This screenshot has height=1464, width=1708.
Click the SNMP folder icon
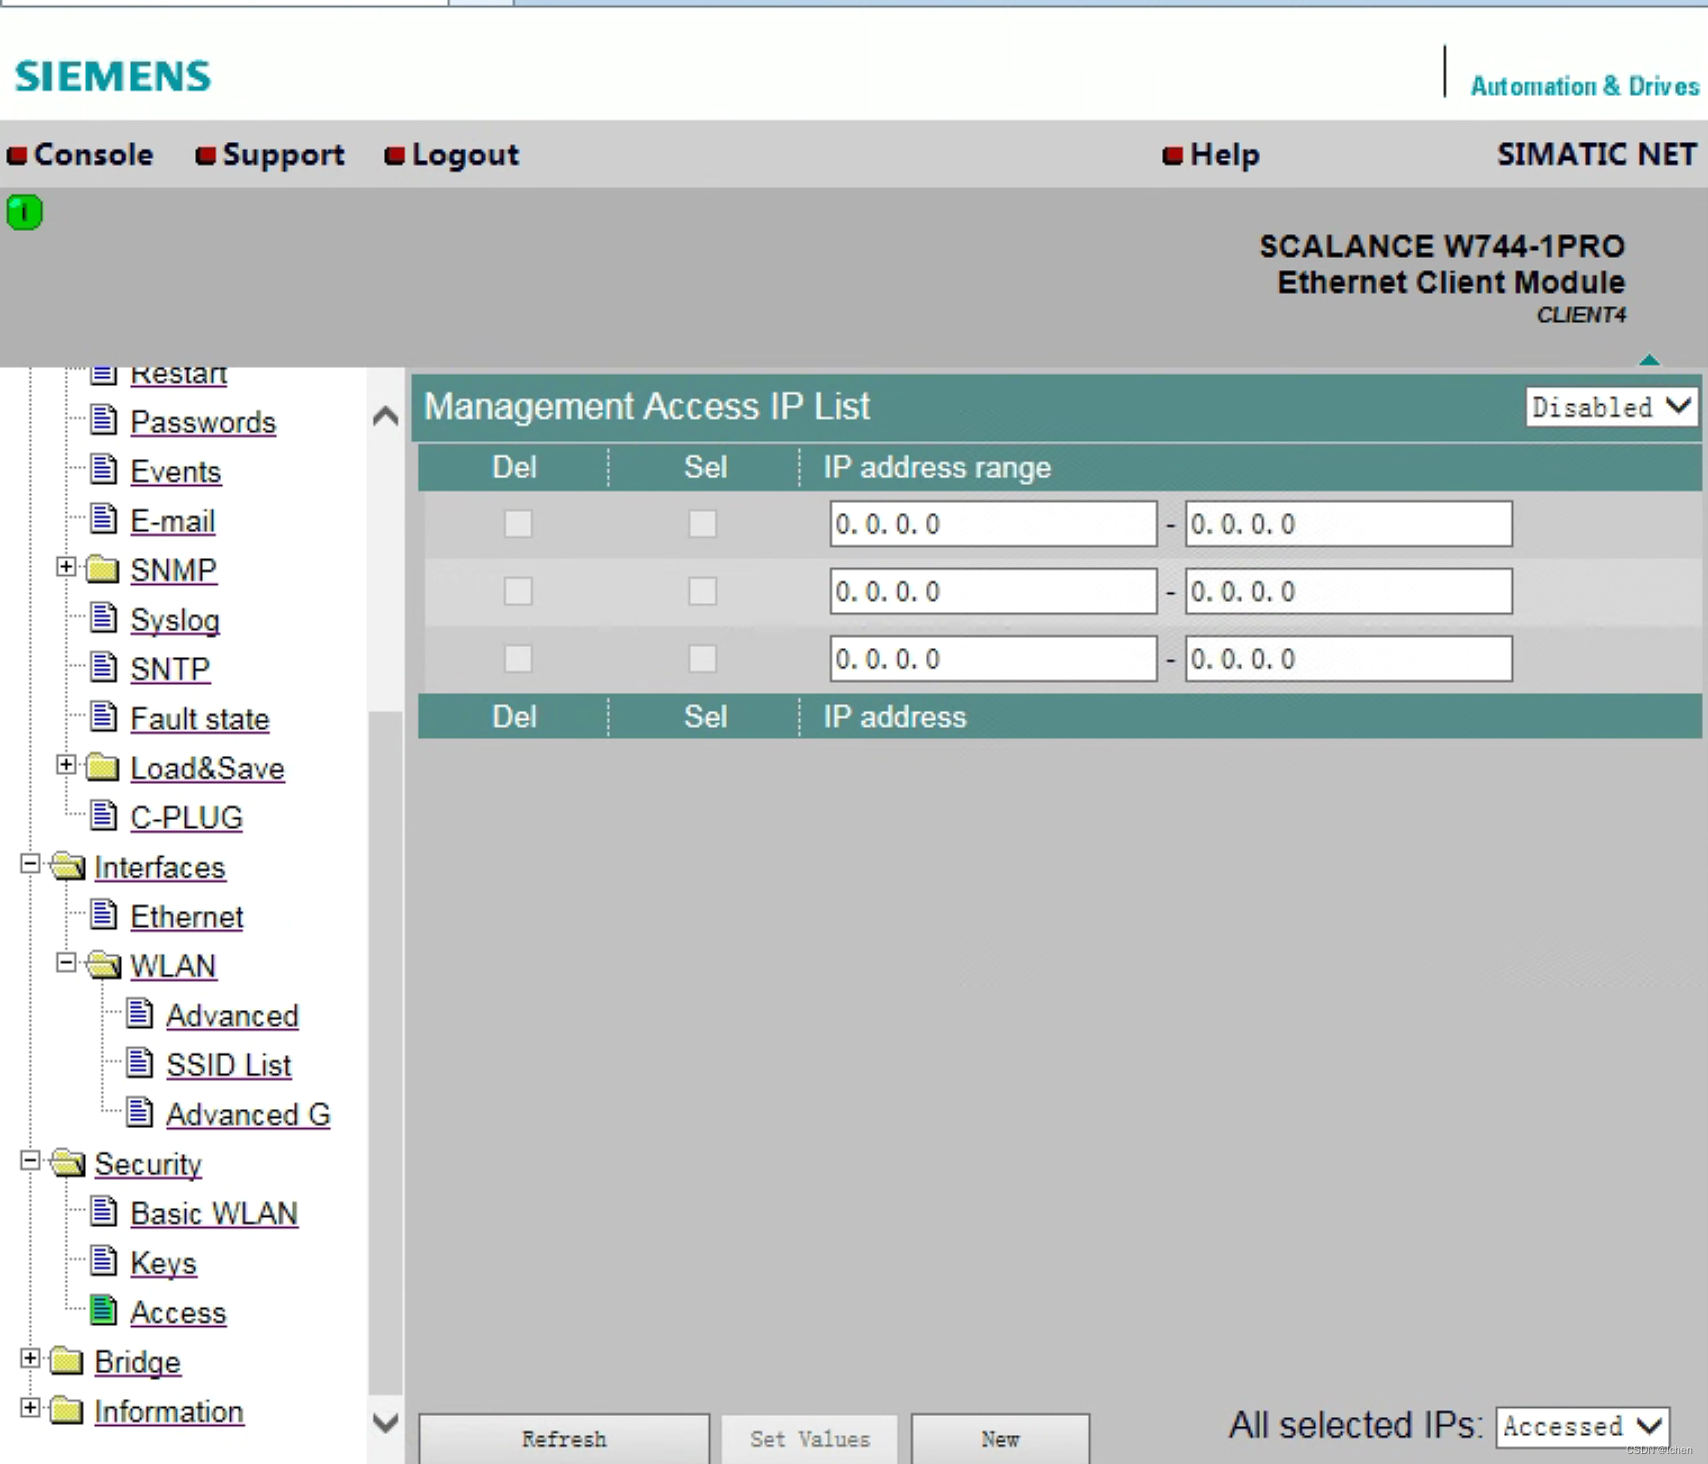102,569
